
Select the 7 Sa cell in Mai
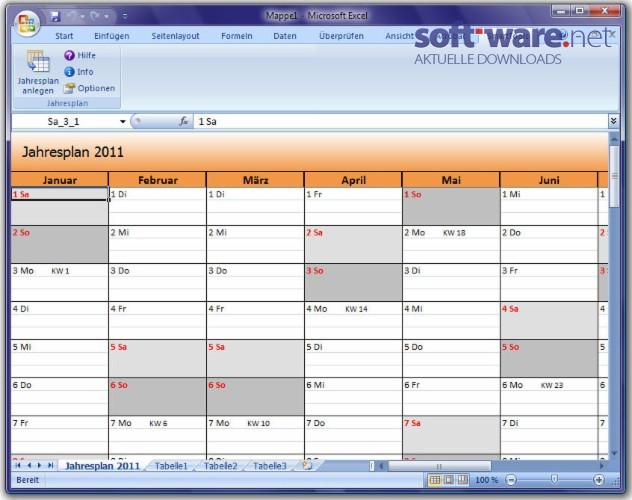[x=451, y=423]
